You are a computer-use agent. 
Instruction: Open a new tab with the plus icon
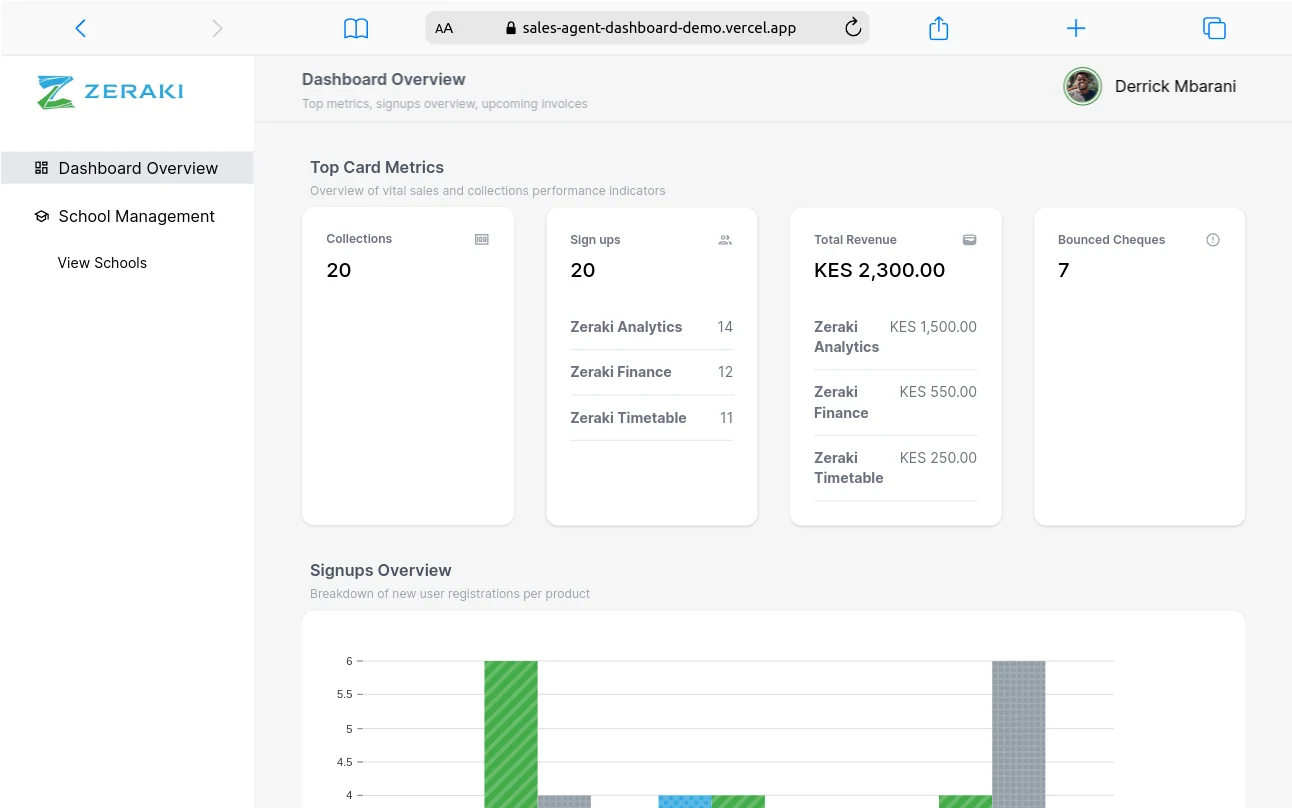click(x=1076, y=28)
